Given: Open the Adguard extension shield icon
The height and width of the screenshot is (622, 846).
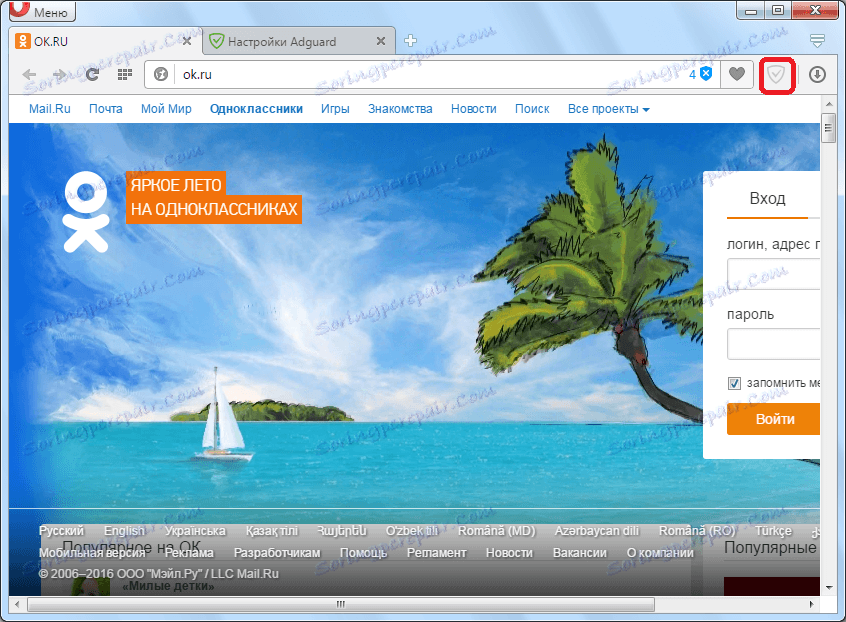Looking at the screenshot, I should coord(776,74).
